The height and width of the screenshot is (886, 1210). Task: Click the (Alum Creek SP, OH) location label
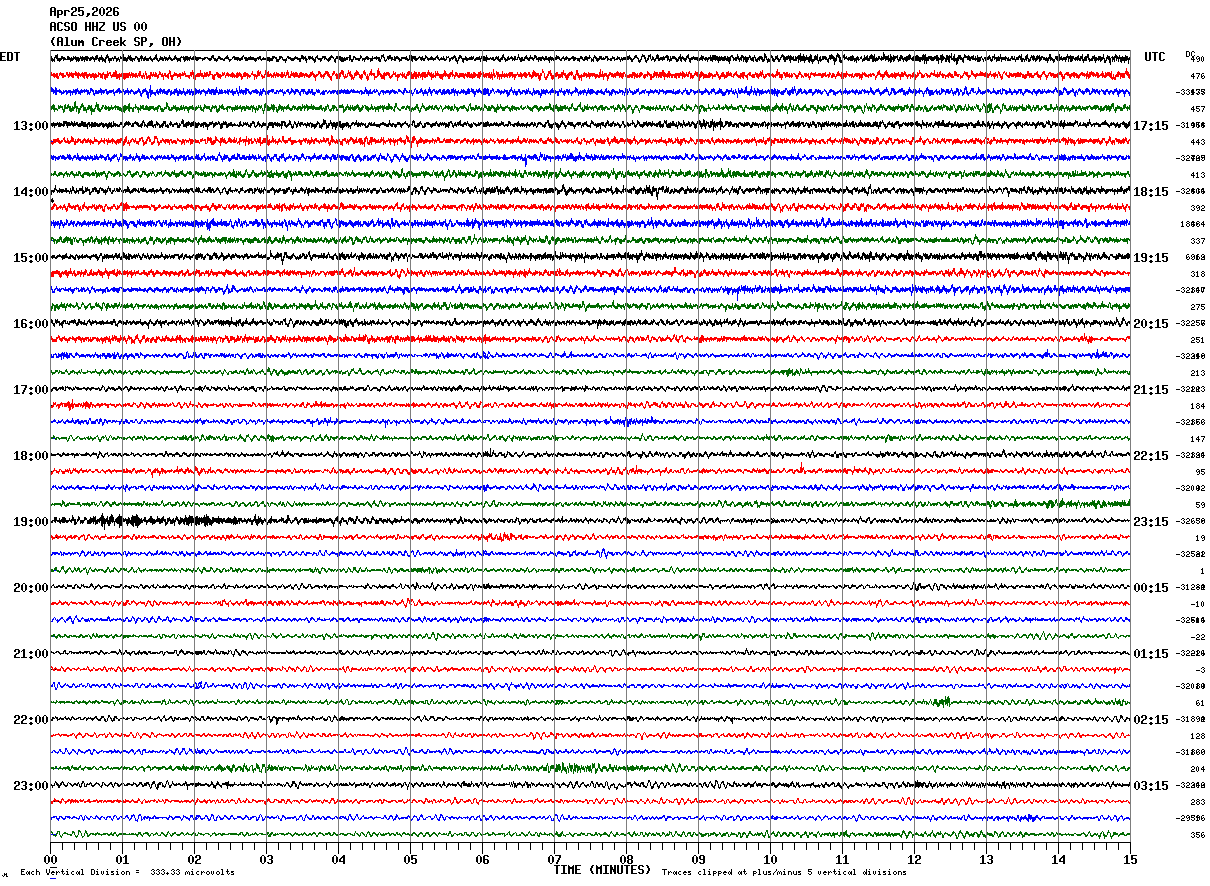[x=116, y=42]
